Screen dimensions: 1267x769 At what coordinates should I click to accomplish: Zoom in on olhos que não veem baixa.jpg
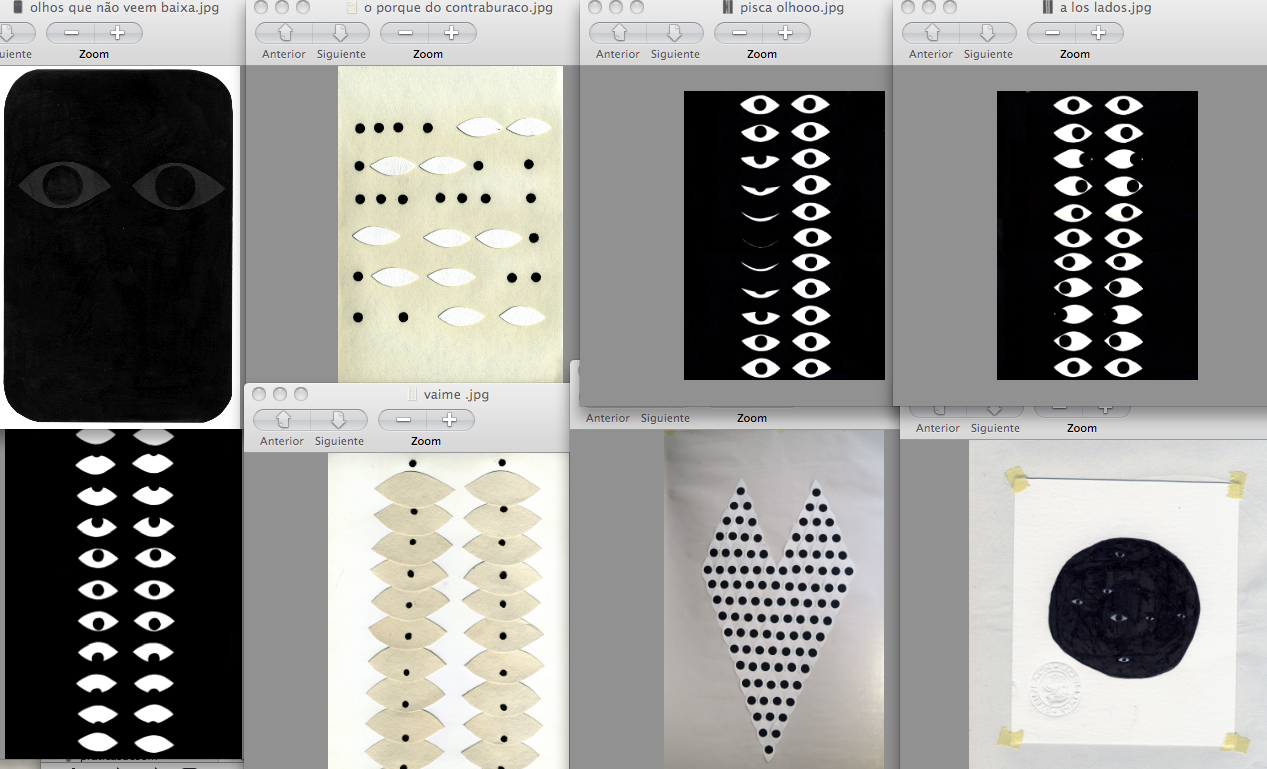coord(117,33)
